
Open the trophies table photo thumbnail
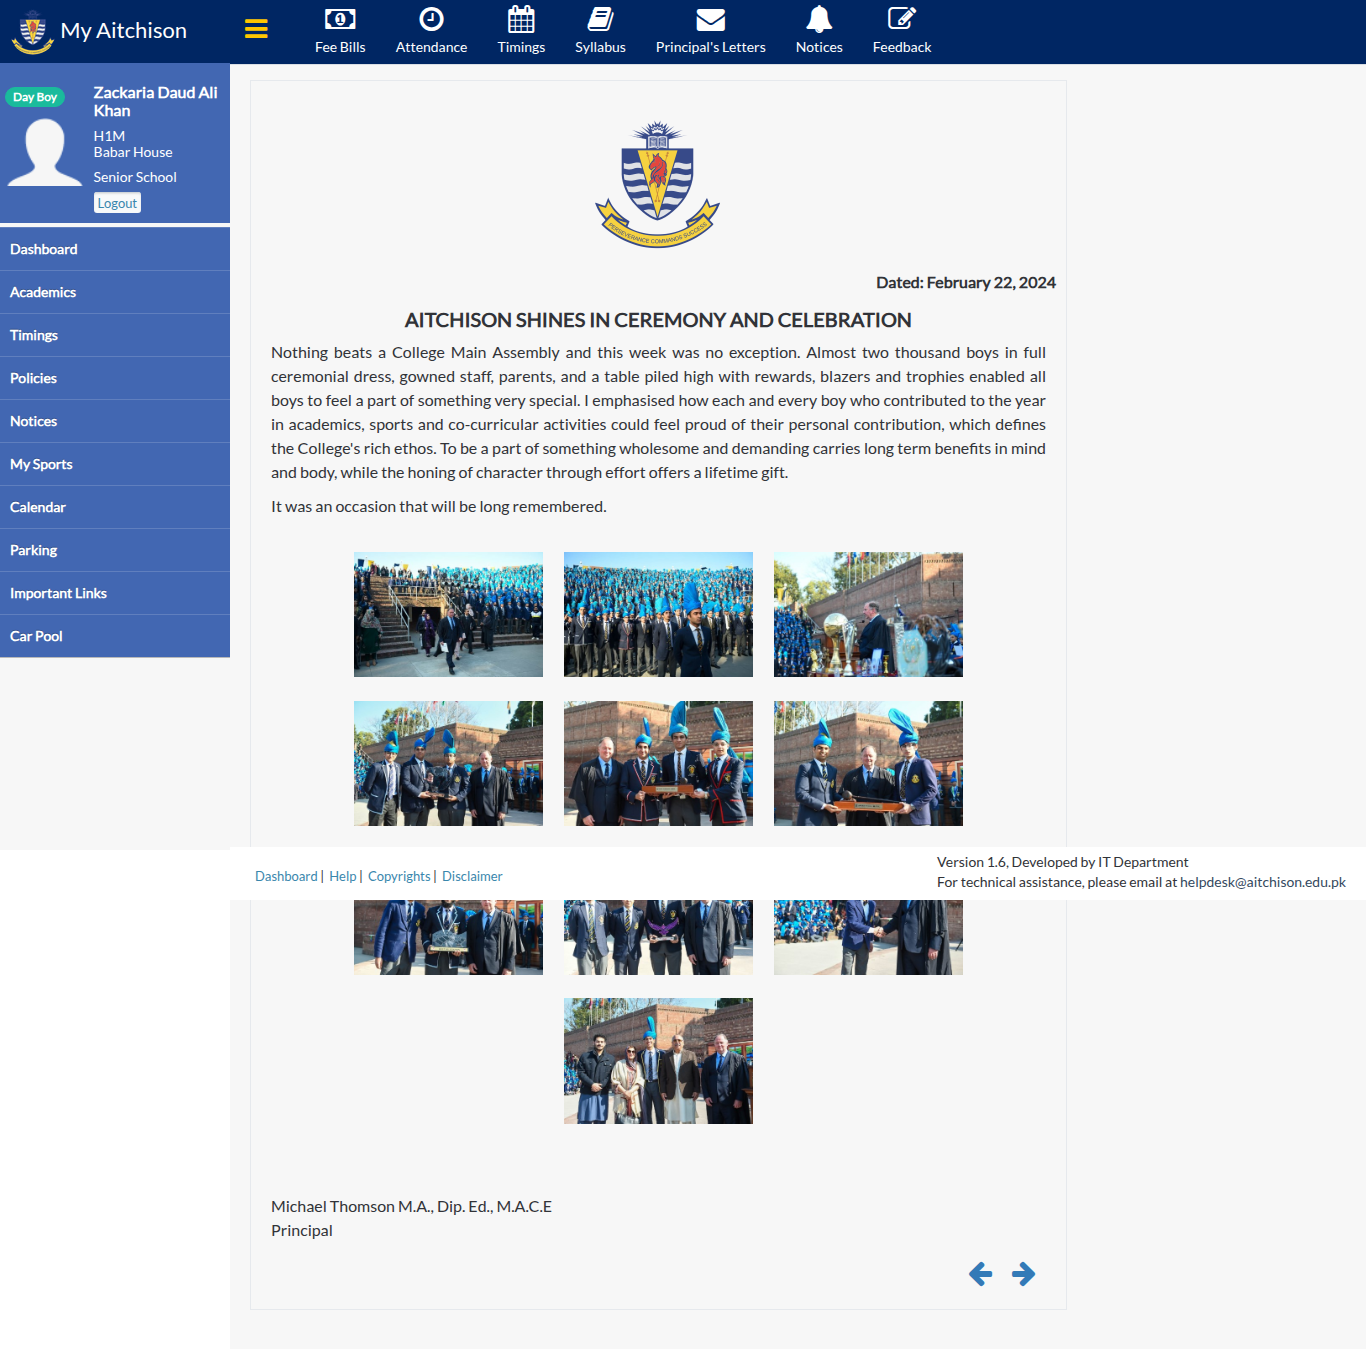[x=868, y=614]
